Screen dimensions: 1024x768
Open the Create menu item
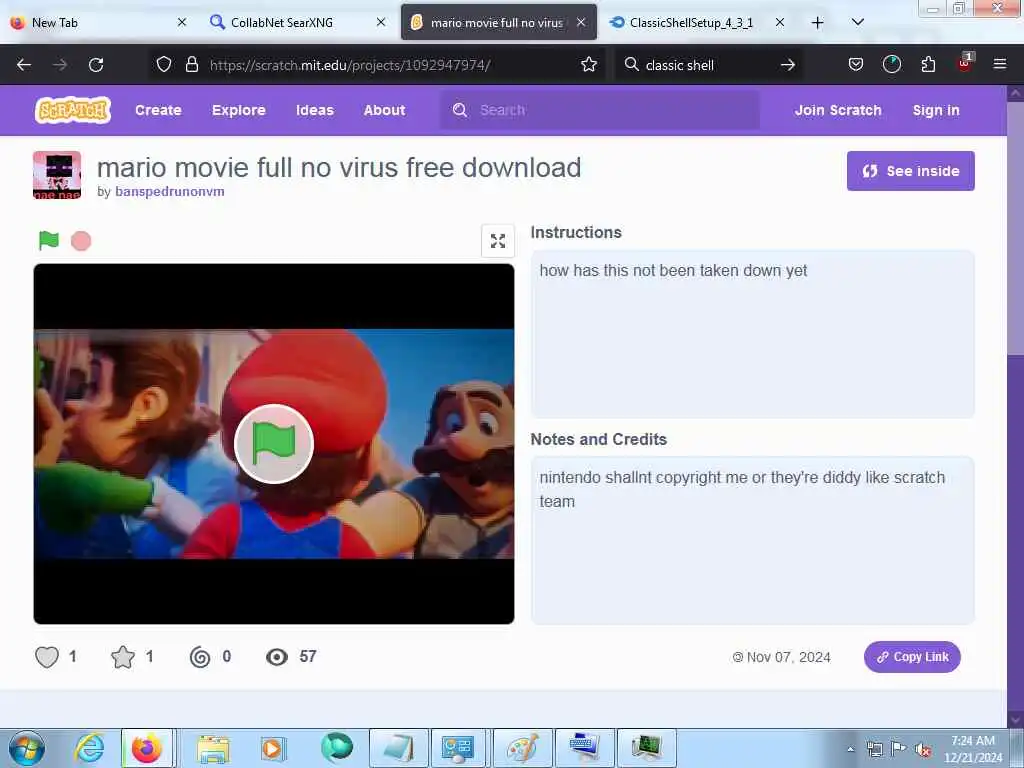[x=158, y=110]
